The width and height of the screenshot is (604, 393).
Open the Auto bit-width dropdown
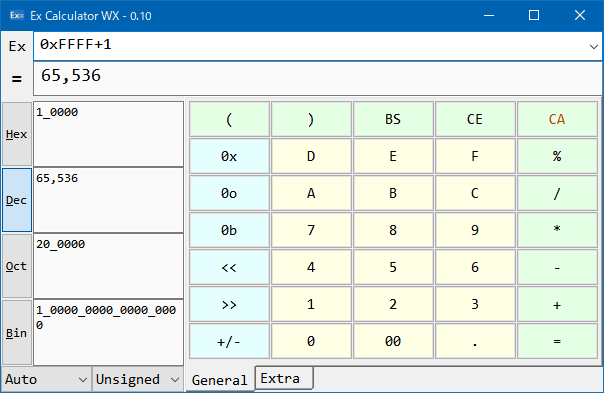click(x=46, y=380)
